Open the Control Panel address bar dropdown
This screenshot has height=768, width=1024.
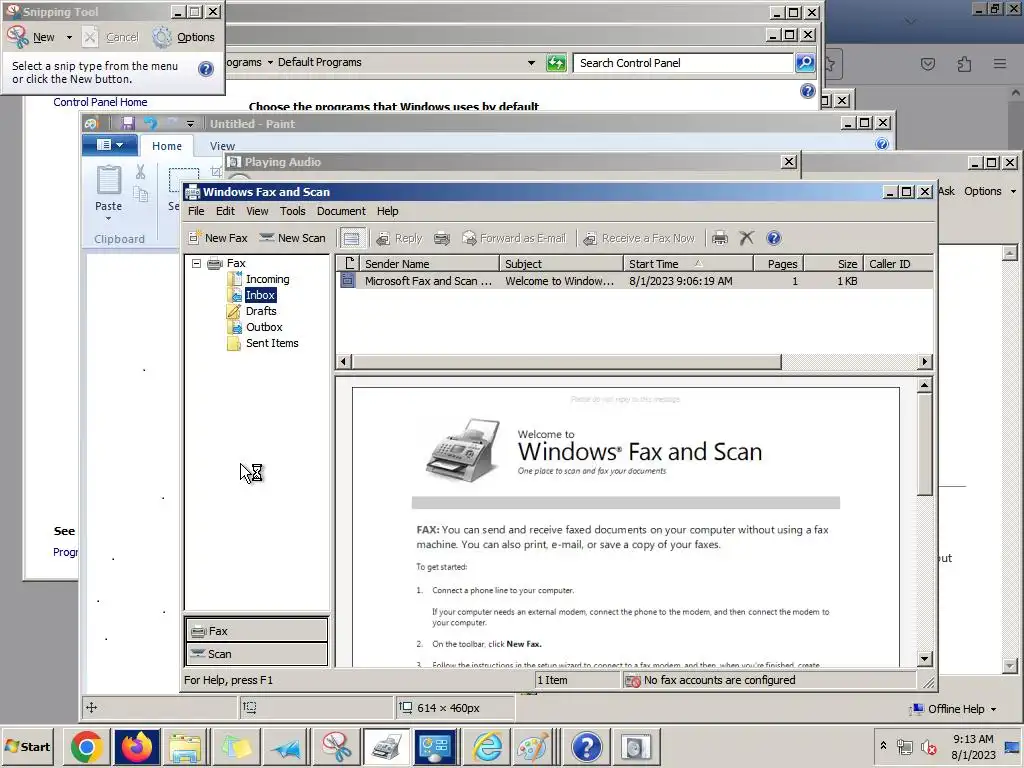(x=531, y=63)
